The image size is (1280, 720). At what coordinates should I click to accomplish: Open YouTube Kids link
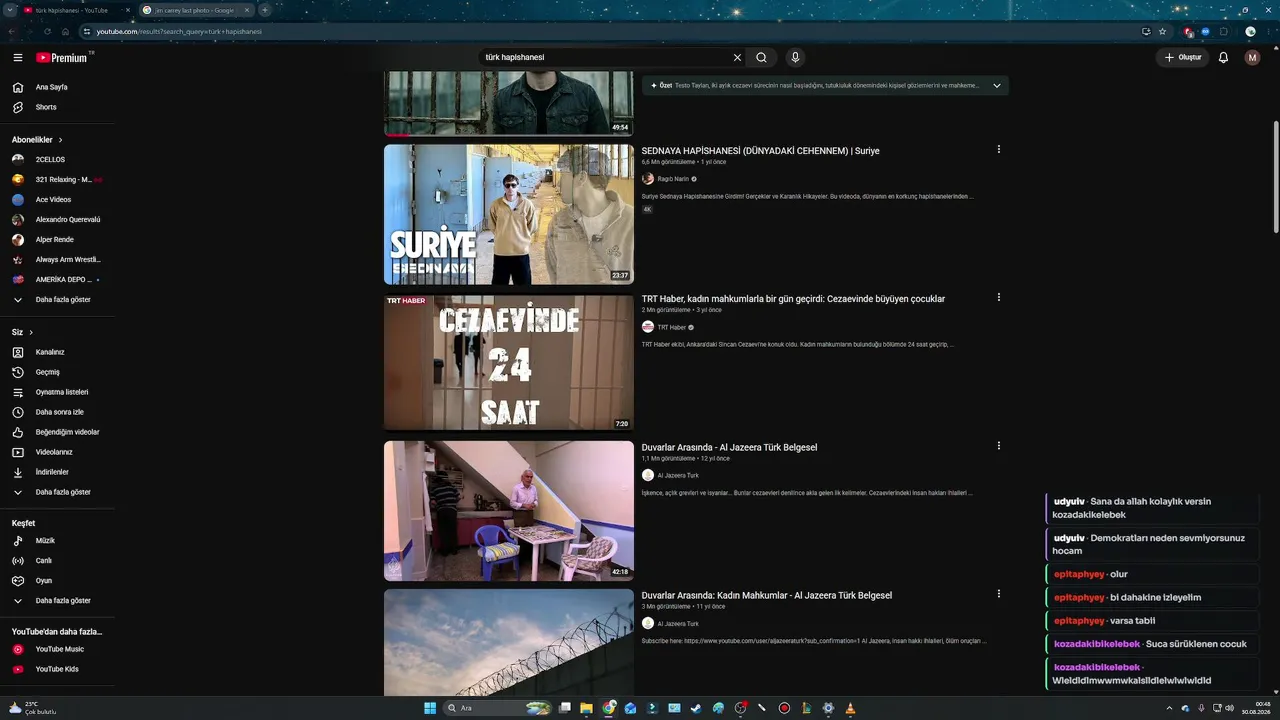click(x=57, y=669)
